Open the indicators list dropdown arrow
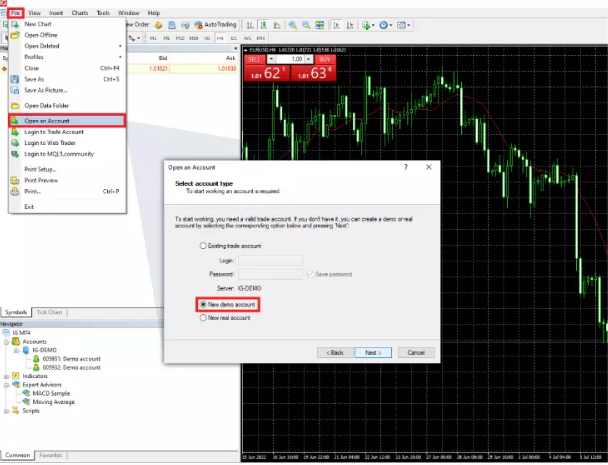 373,26
